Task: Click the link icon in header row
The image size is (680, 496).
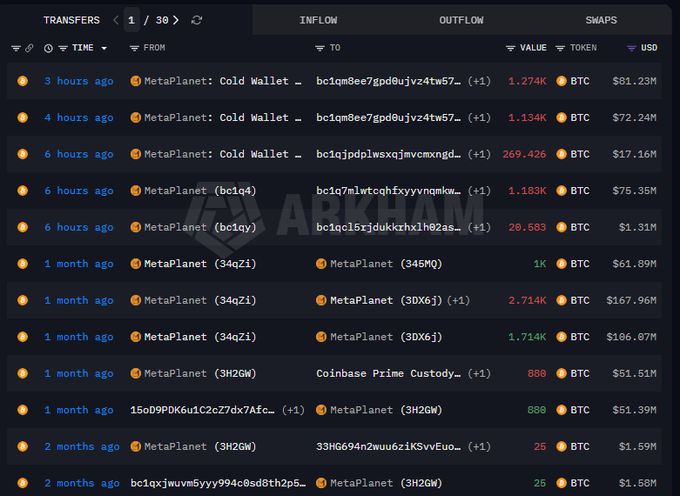Action: [29, 48]
